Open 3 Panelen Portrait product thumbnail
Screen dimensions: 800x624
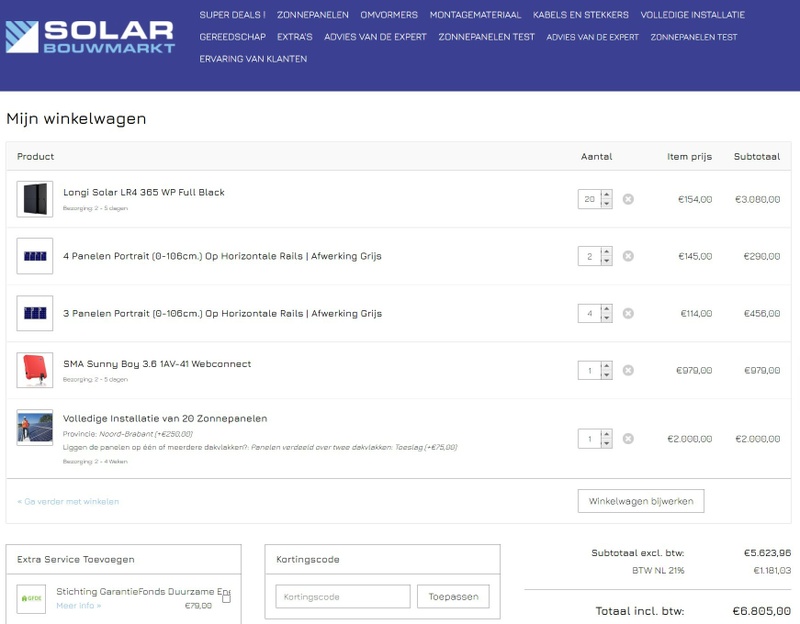point(35,313)
